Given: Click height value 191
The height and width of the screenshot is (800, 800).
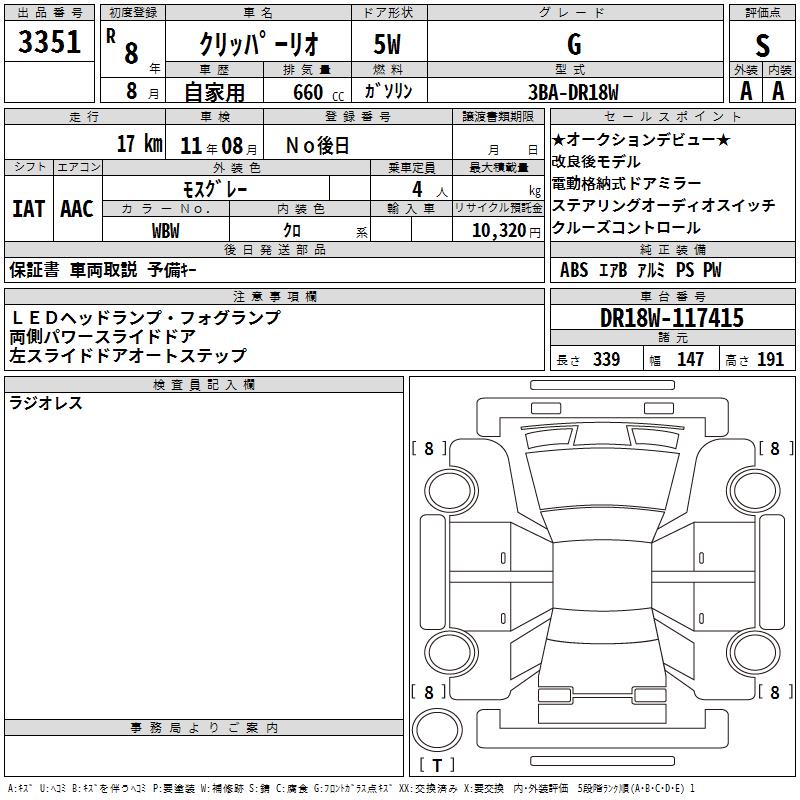Looking at the screenshot, I should click(770, 359).
